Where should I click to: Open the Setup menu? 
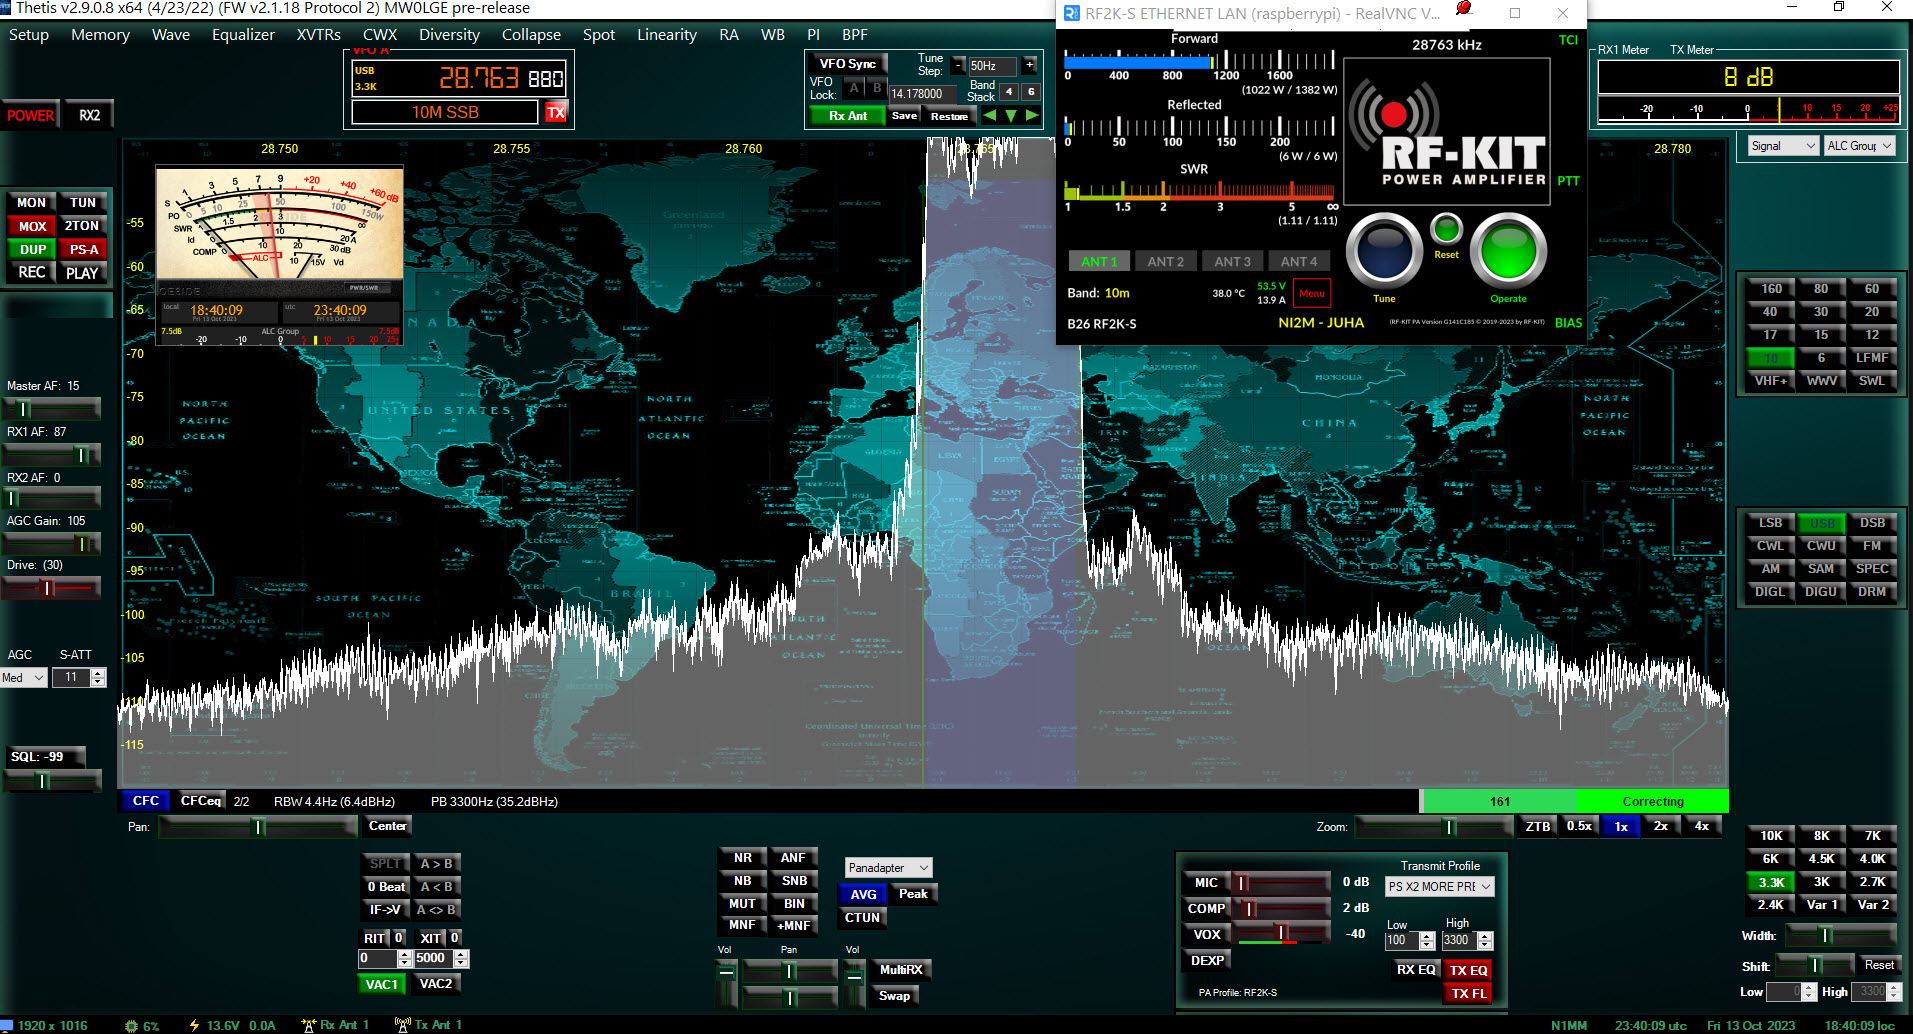pos(29,35)
